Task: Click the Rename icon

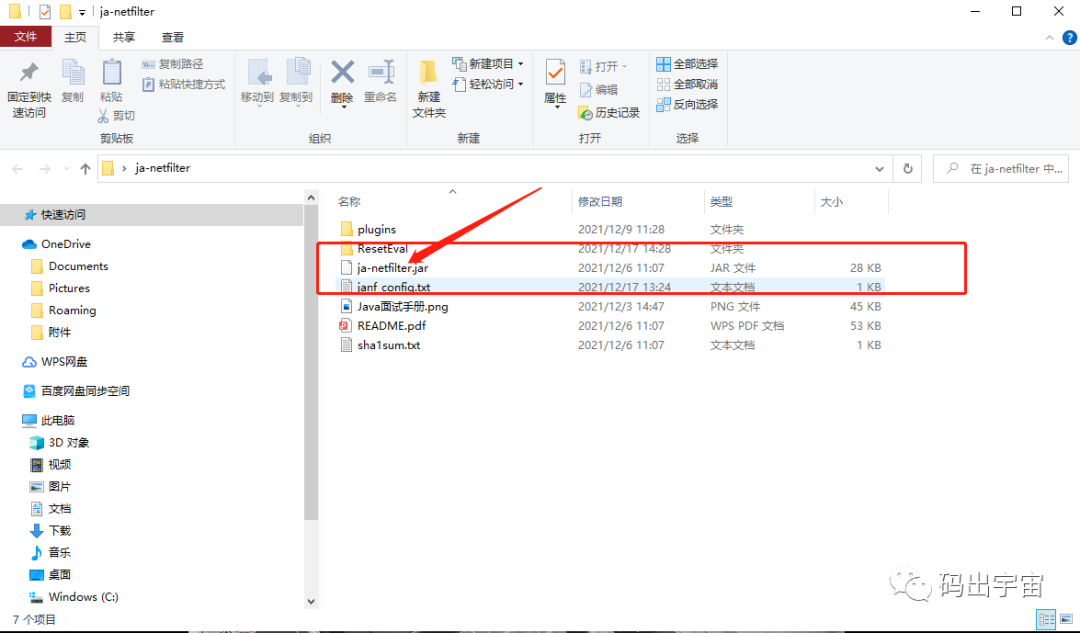Action: click(x=381, y=72)
